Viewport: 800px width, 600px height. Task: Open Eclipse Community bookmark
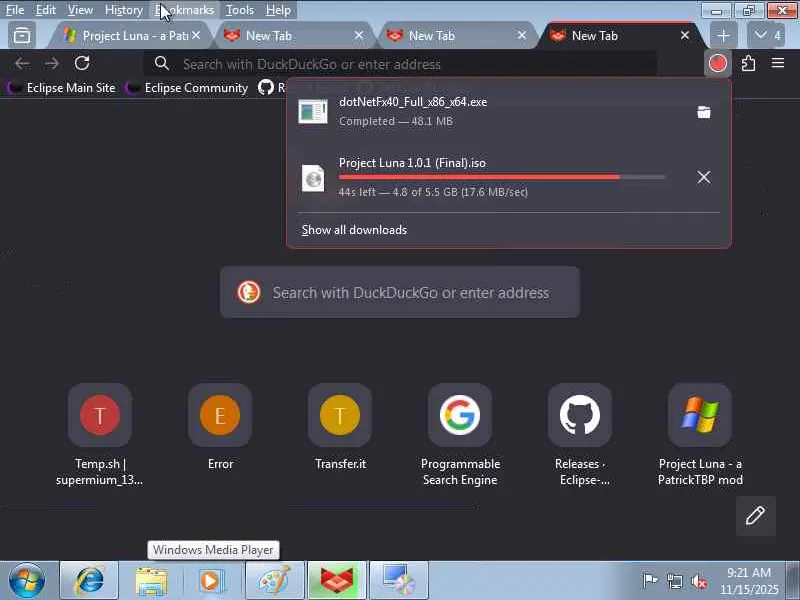click(187, 88)
